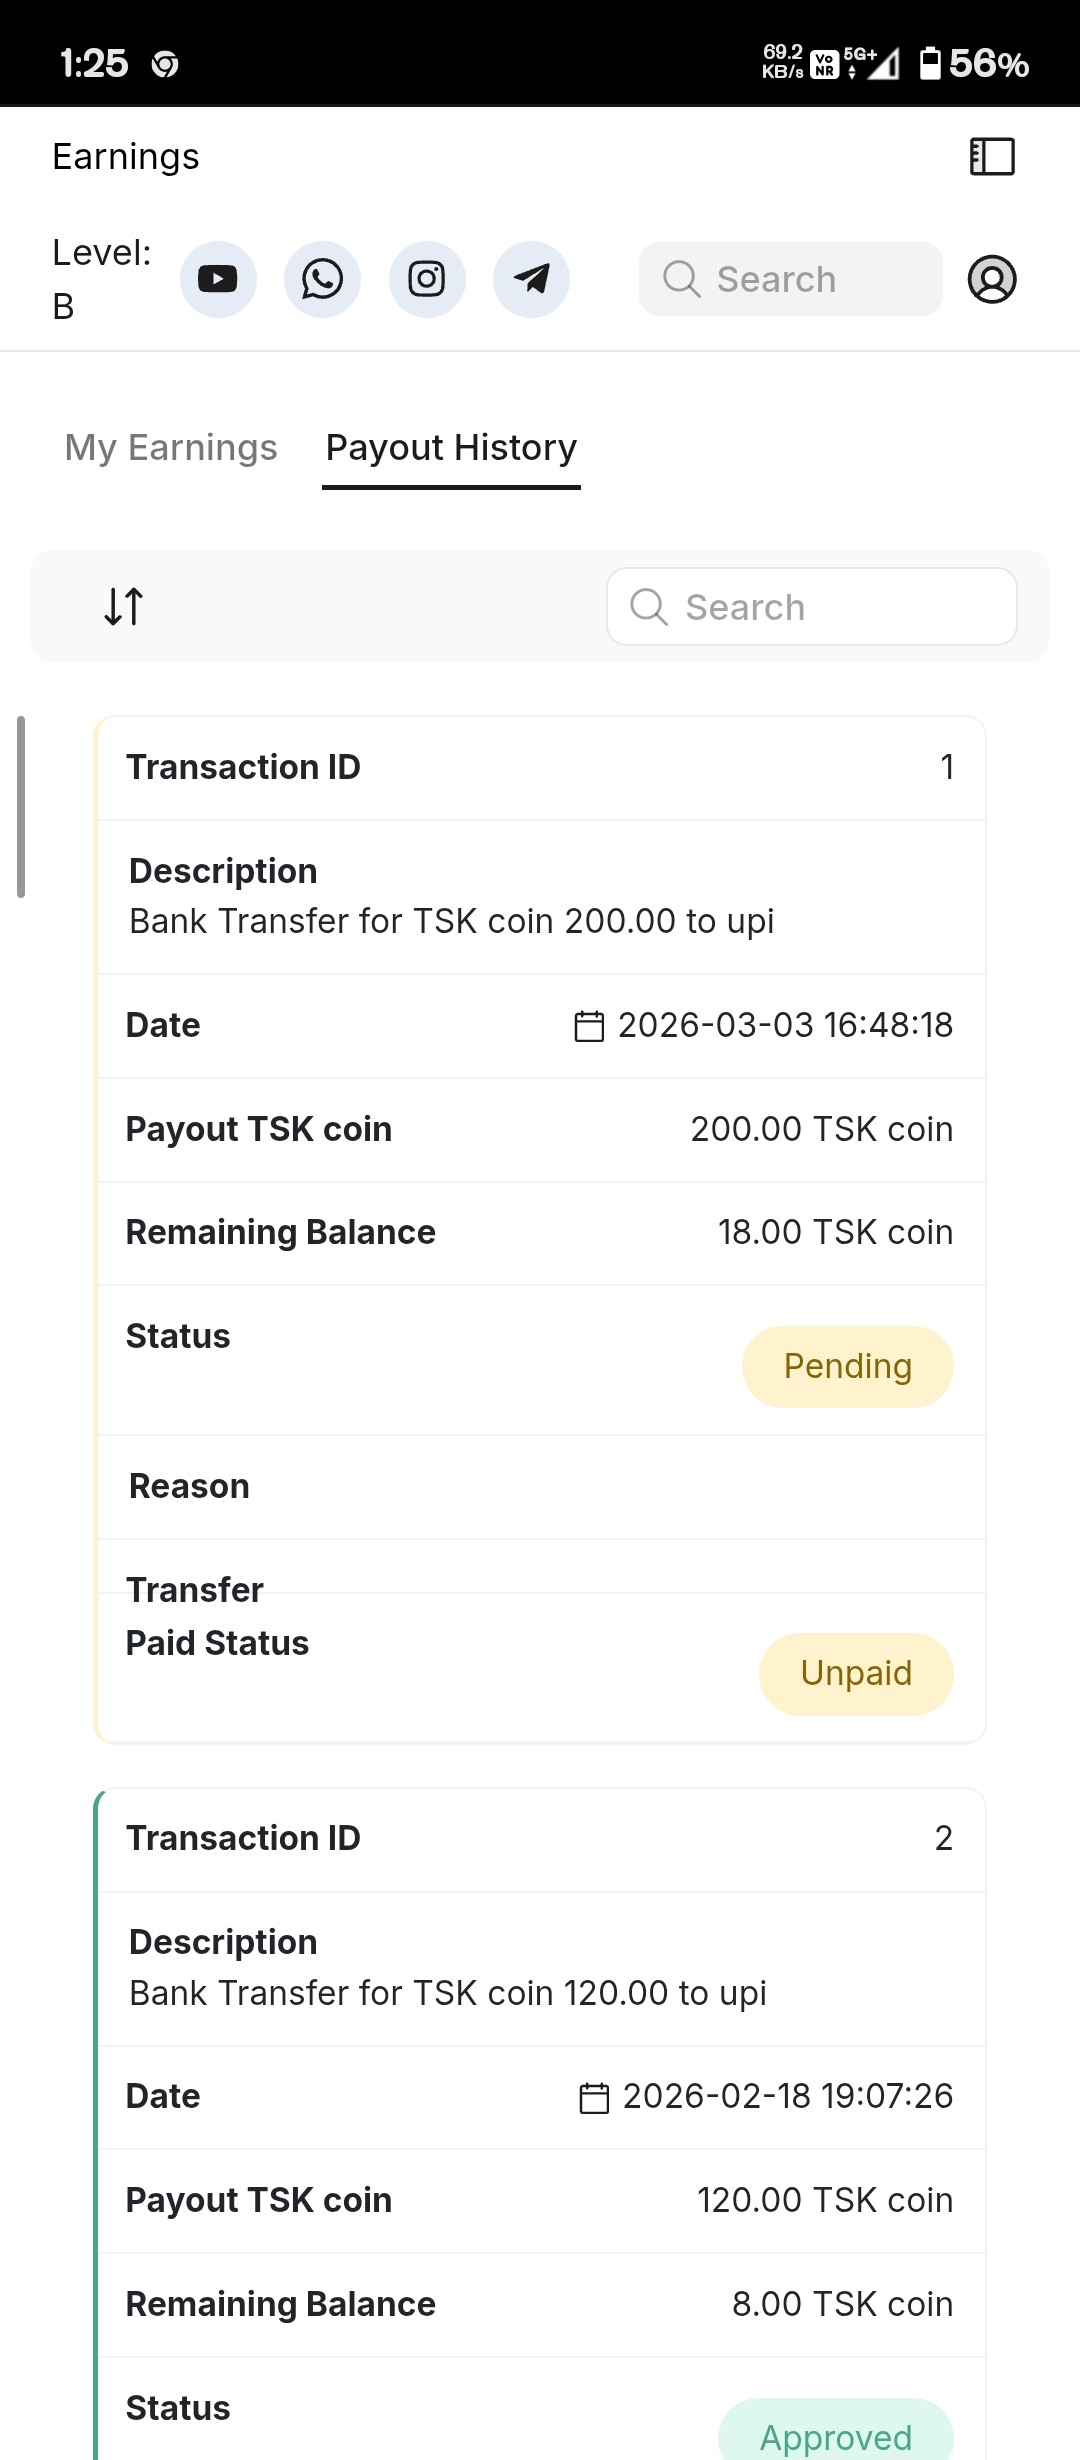Screen dimensions: 1080x2460
Task: Select Transaction ID 1 row
Action: (x=540, y=768)
